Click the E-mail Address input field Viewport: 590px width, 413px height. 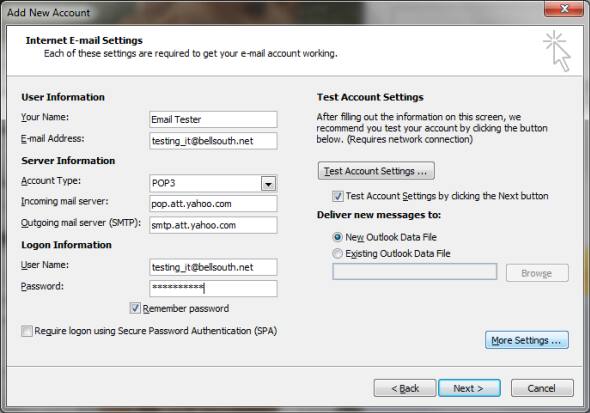coord(213,141)
